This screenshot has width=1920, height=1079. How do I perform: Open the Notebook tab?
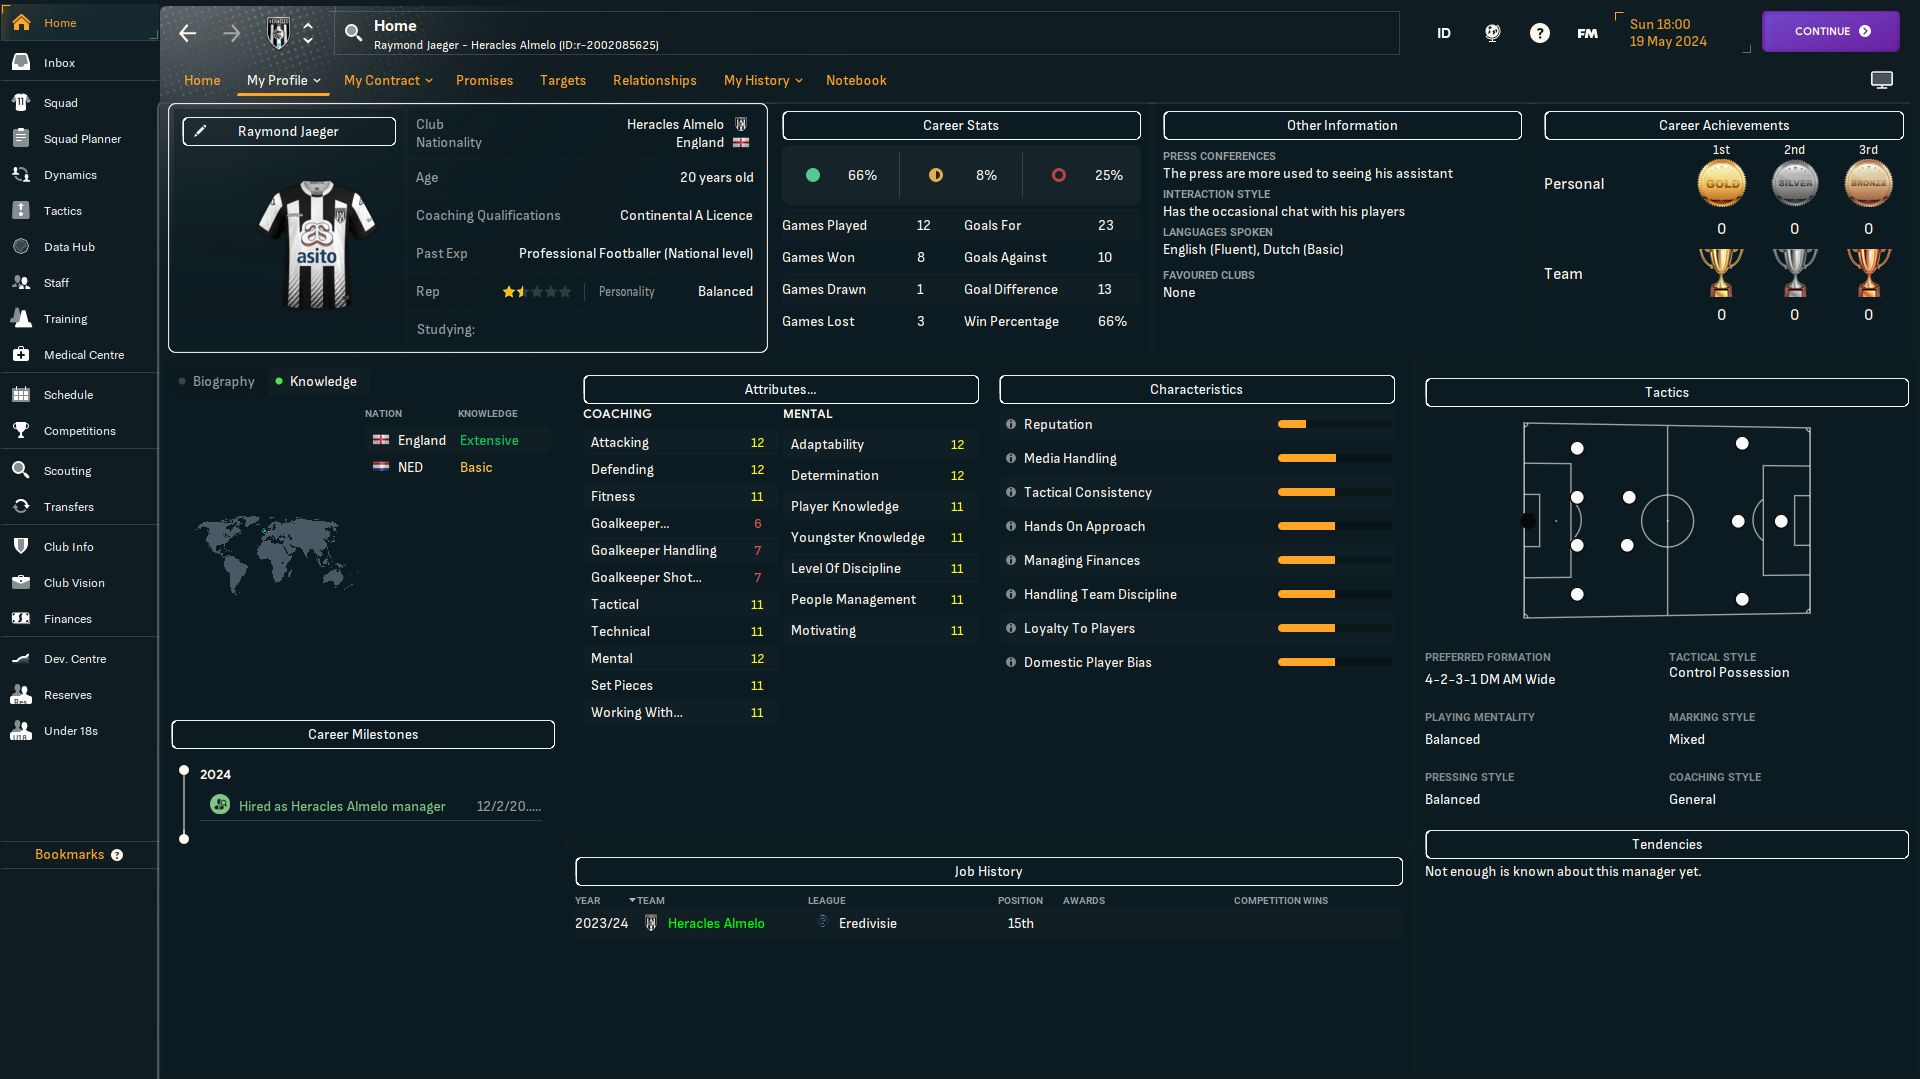coord(856,80)
